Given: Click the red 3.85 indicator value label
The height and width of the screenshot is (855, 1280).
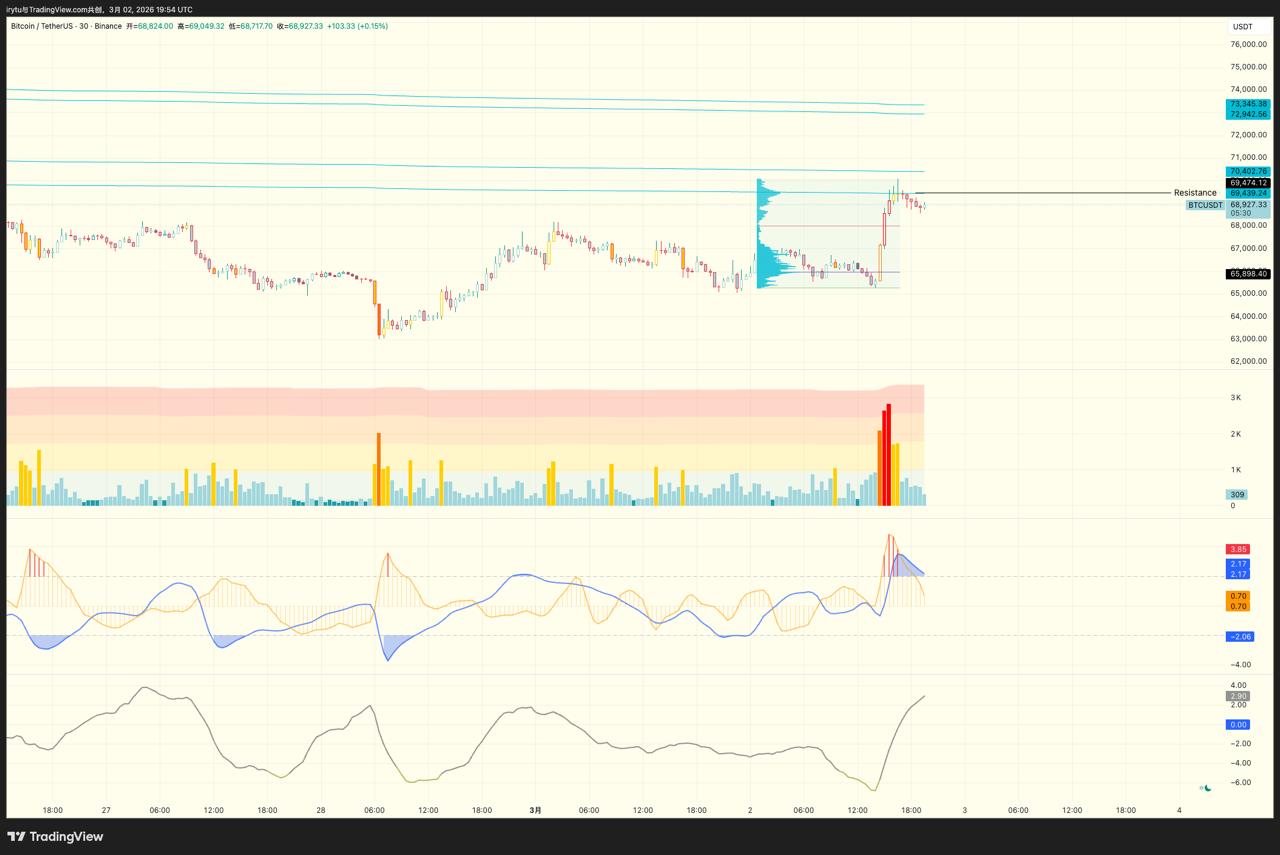Looking at the screenshot, I should click(x=1238, y=549).
